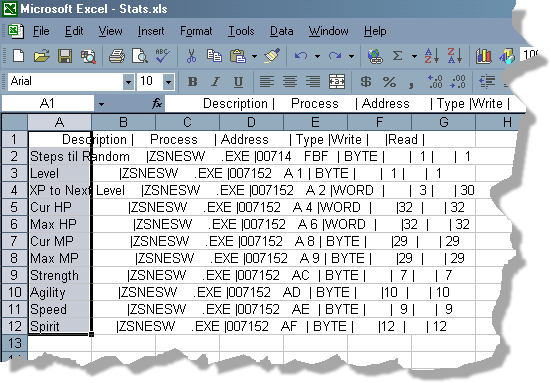Toggle Underline formatting
551x383 pixels.
[238, 82]
